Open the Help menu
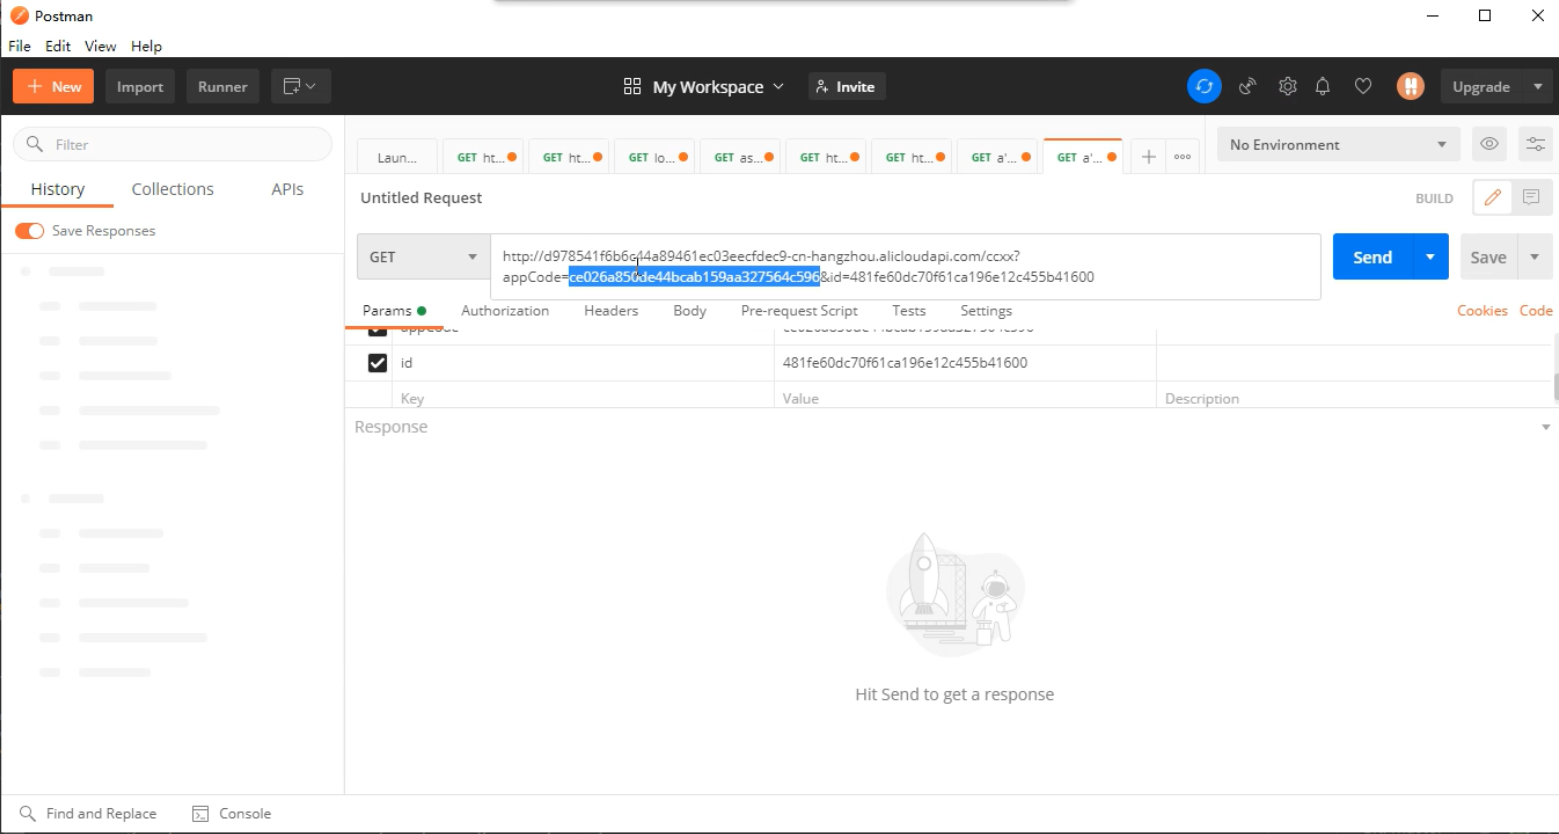Screen dimensions: 1559x834 click(x=146, y=46)
